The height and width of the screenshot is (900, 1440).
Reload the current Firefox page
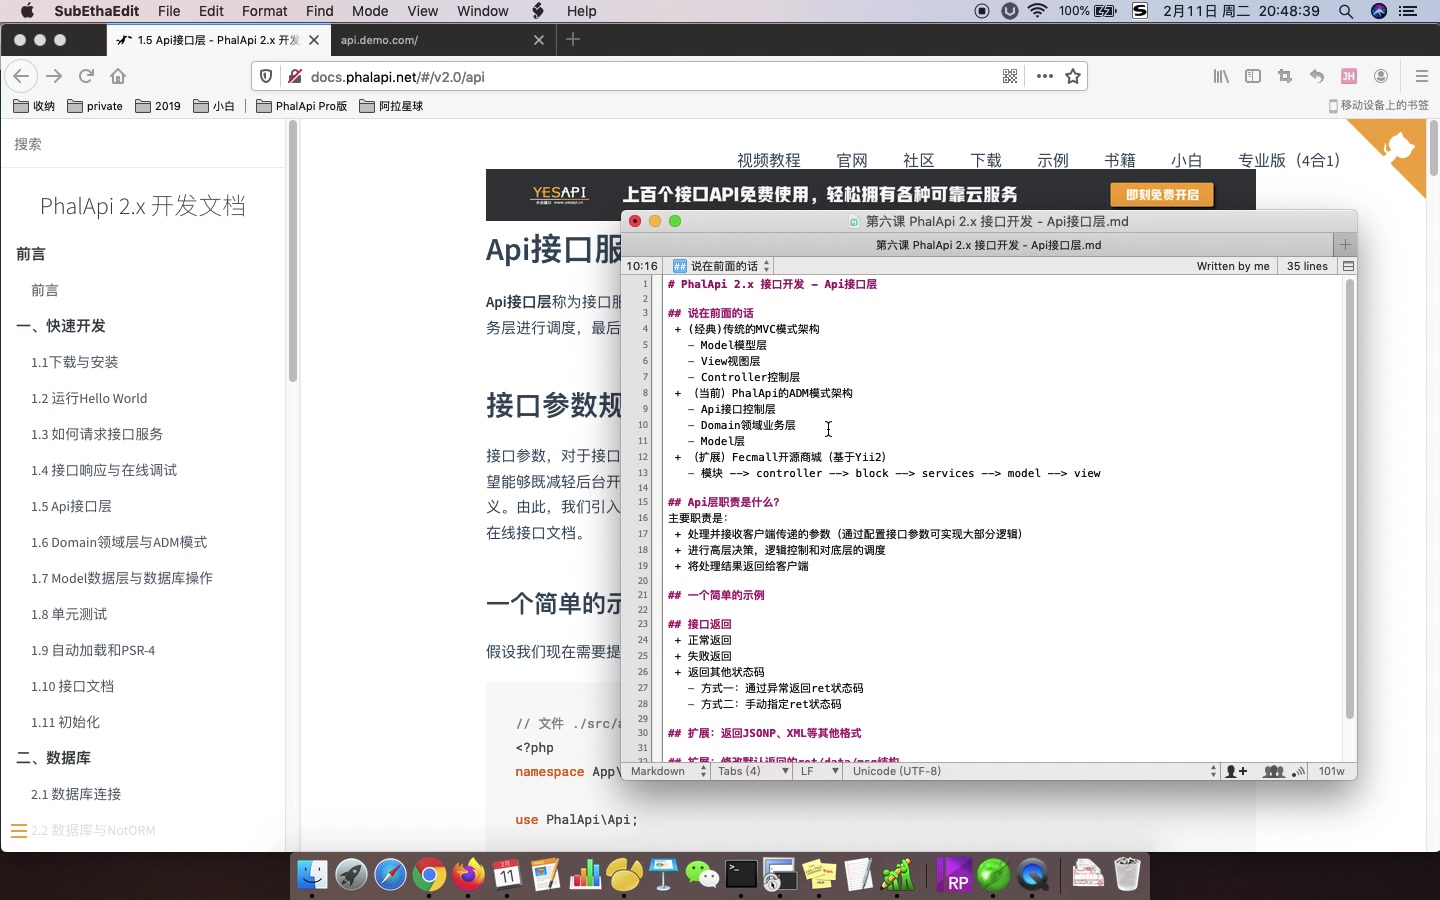pos(87,76)
